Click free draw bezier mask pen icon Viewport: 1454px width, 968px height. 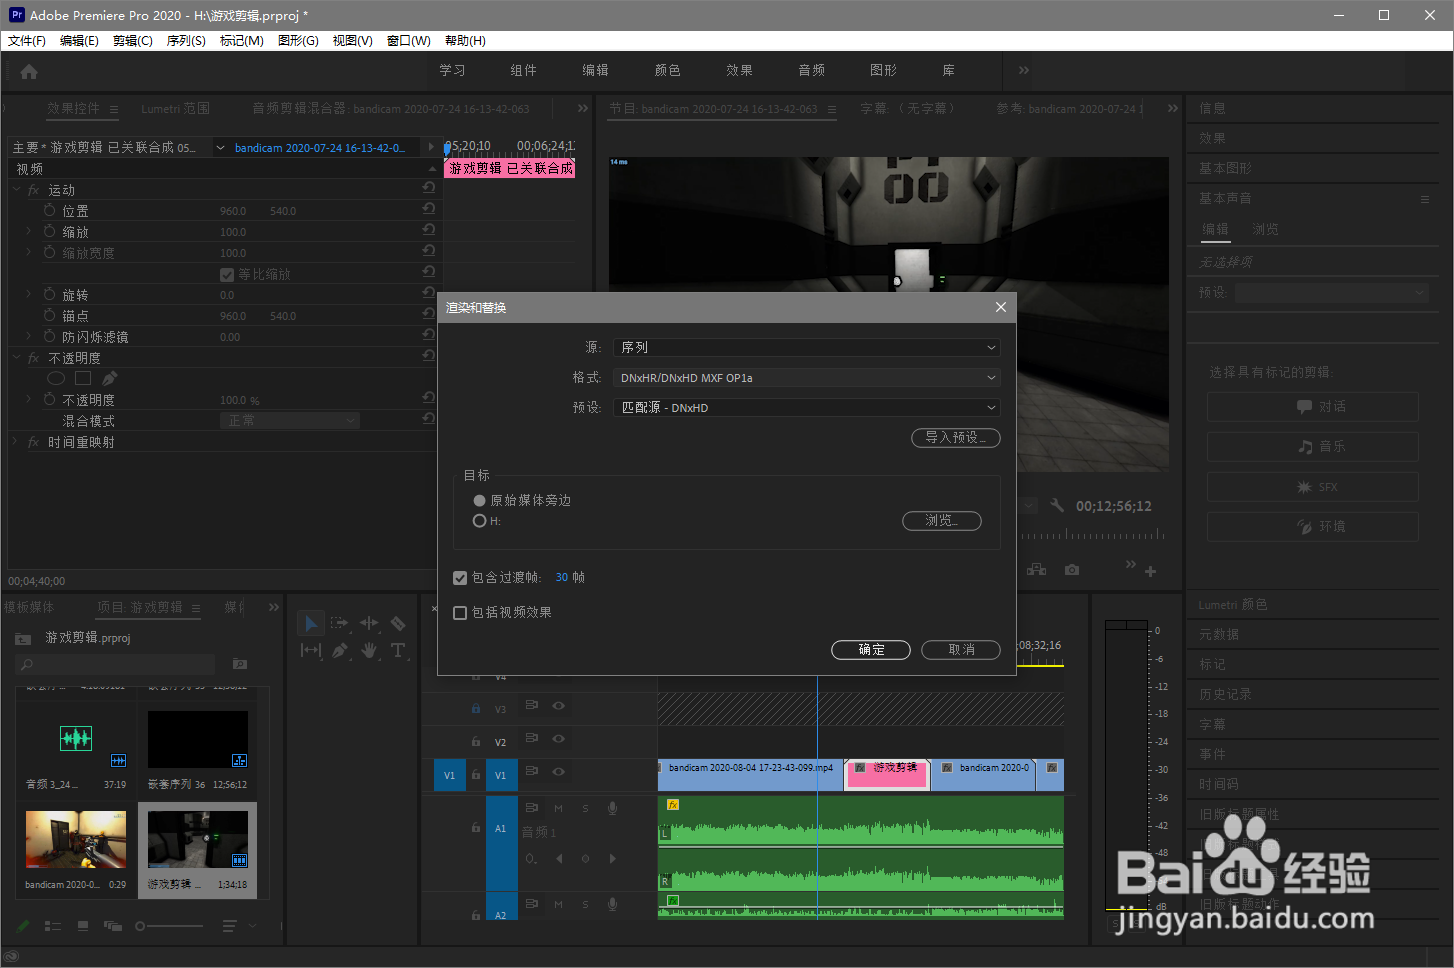[x=110, y=378]
